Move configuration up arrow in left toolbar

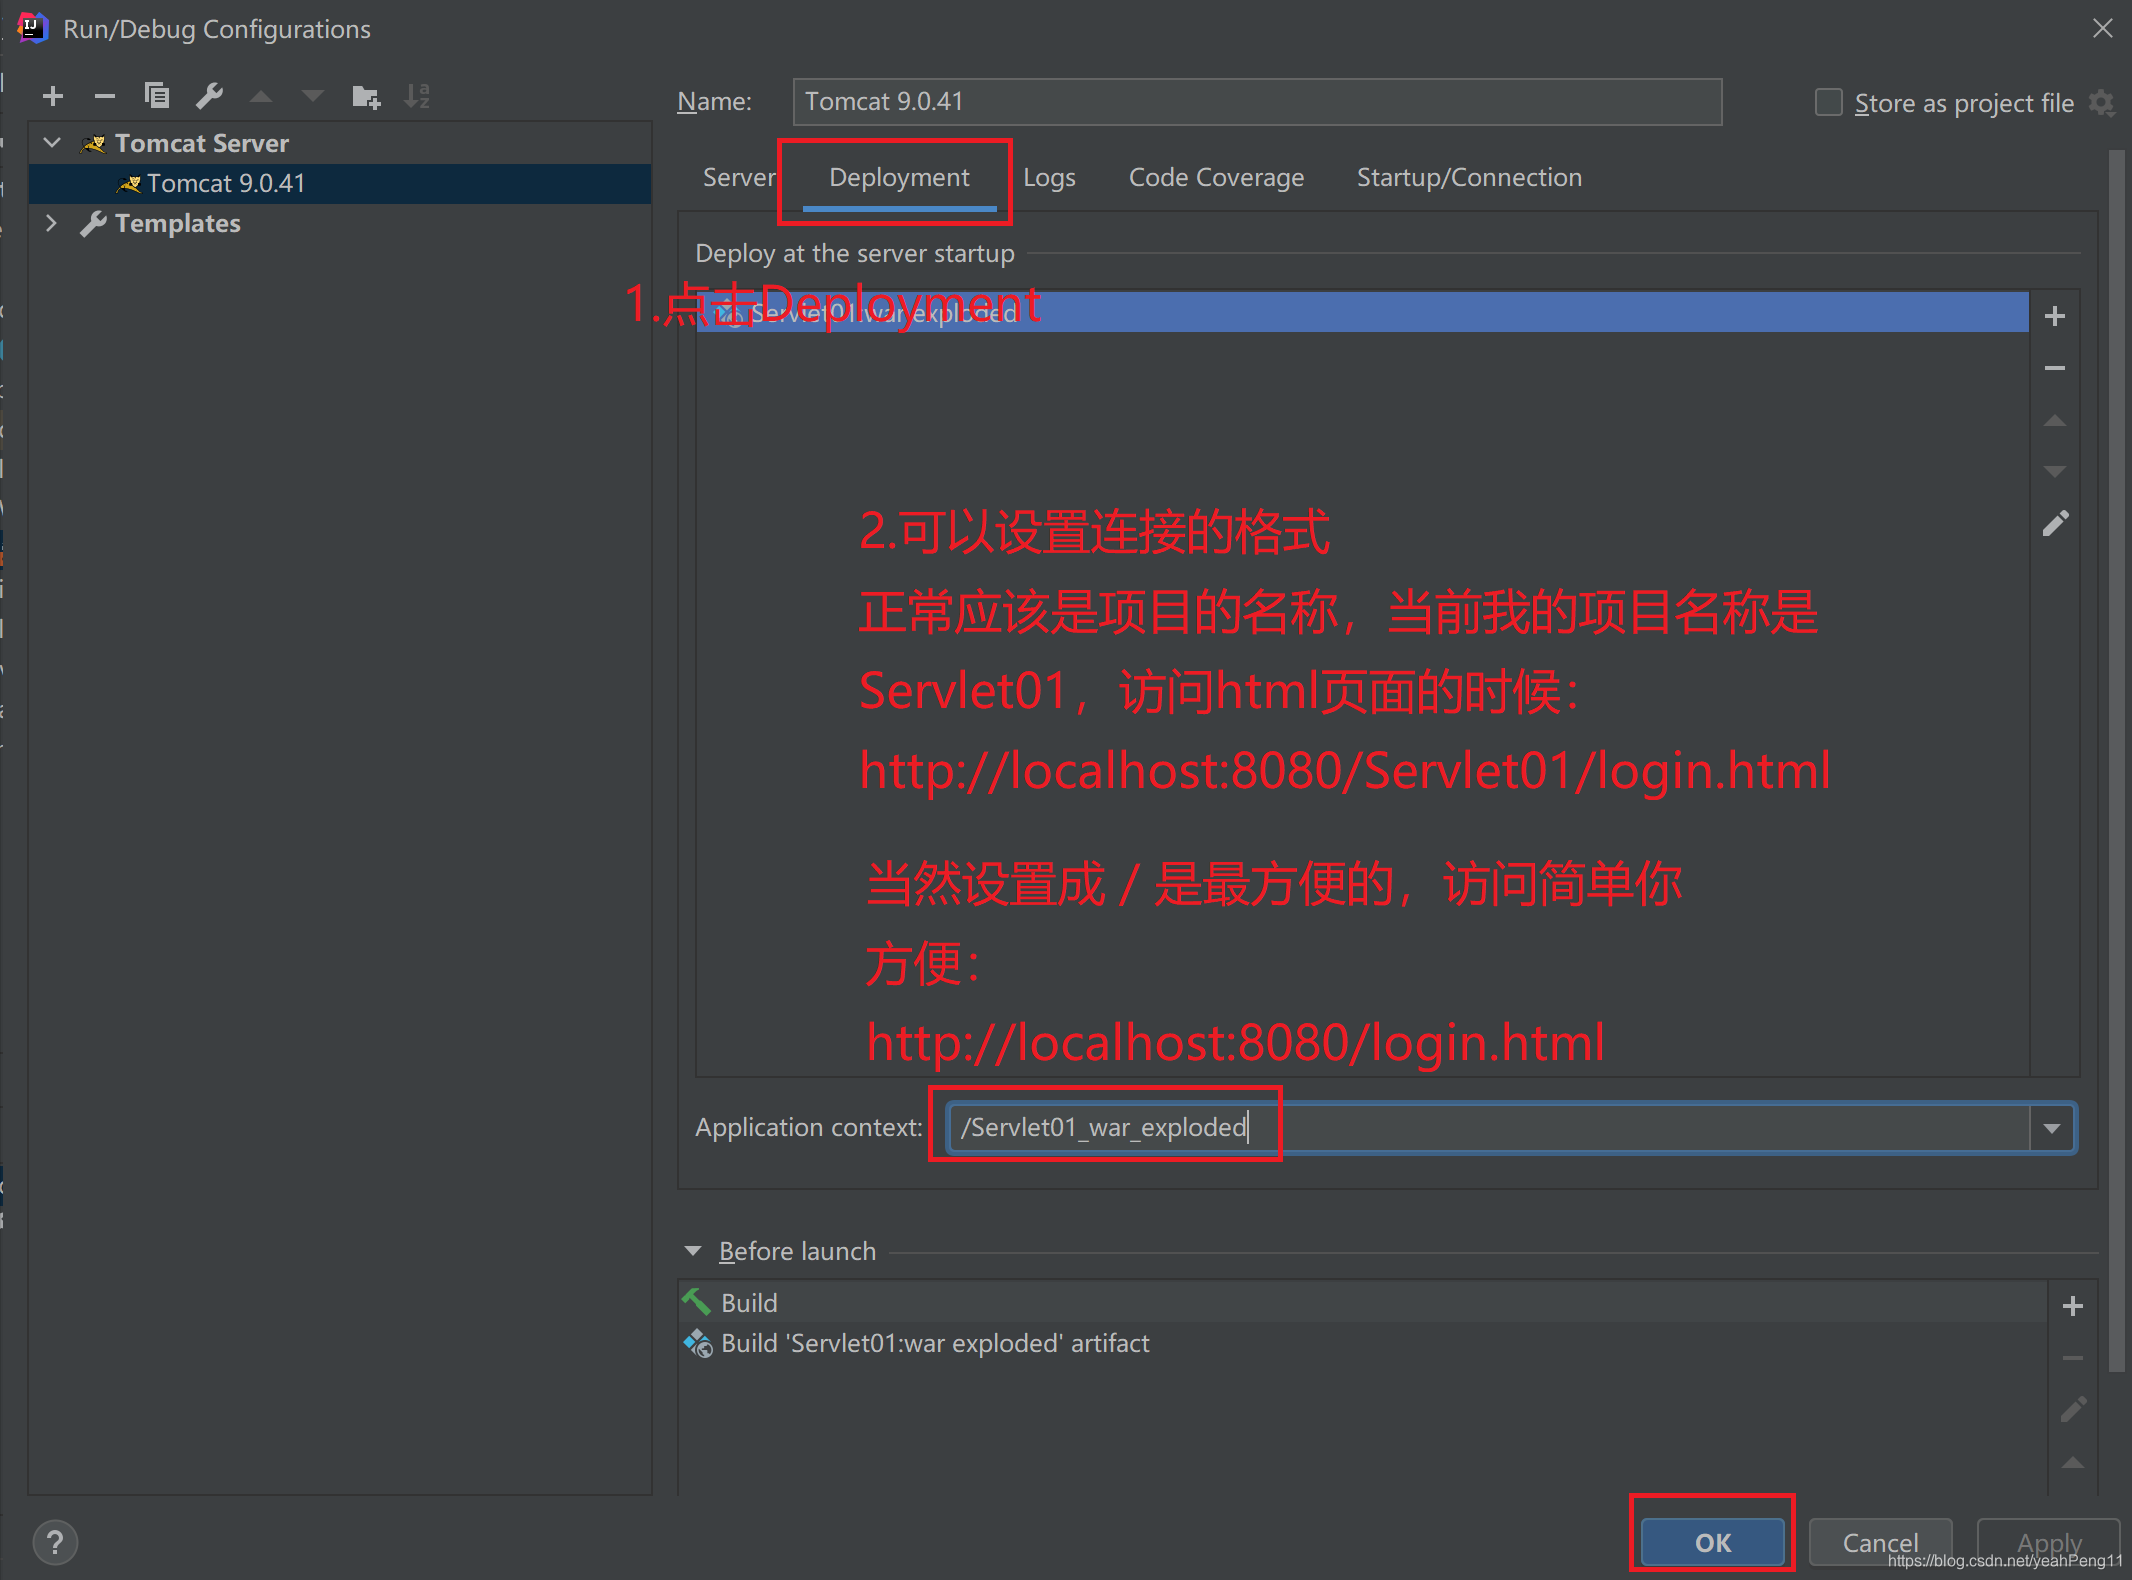[261, 96]
